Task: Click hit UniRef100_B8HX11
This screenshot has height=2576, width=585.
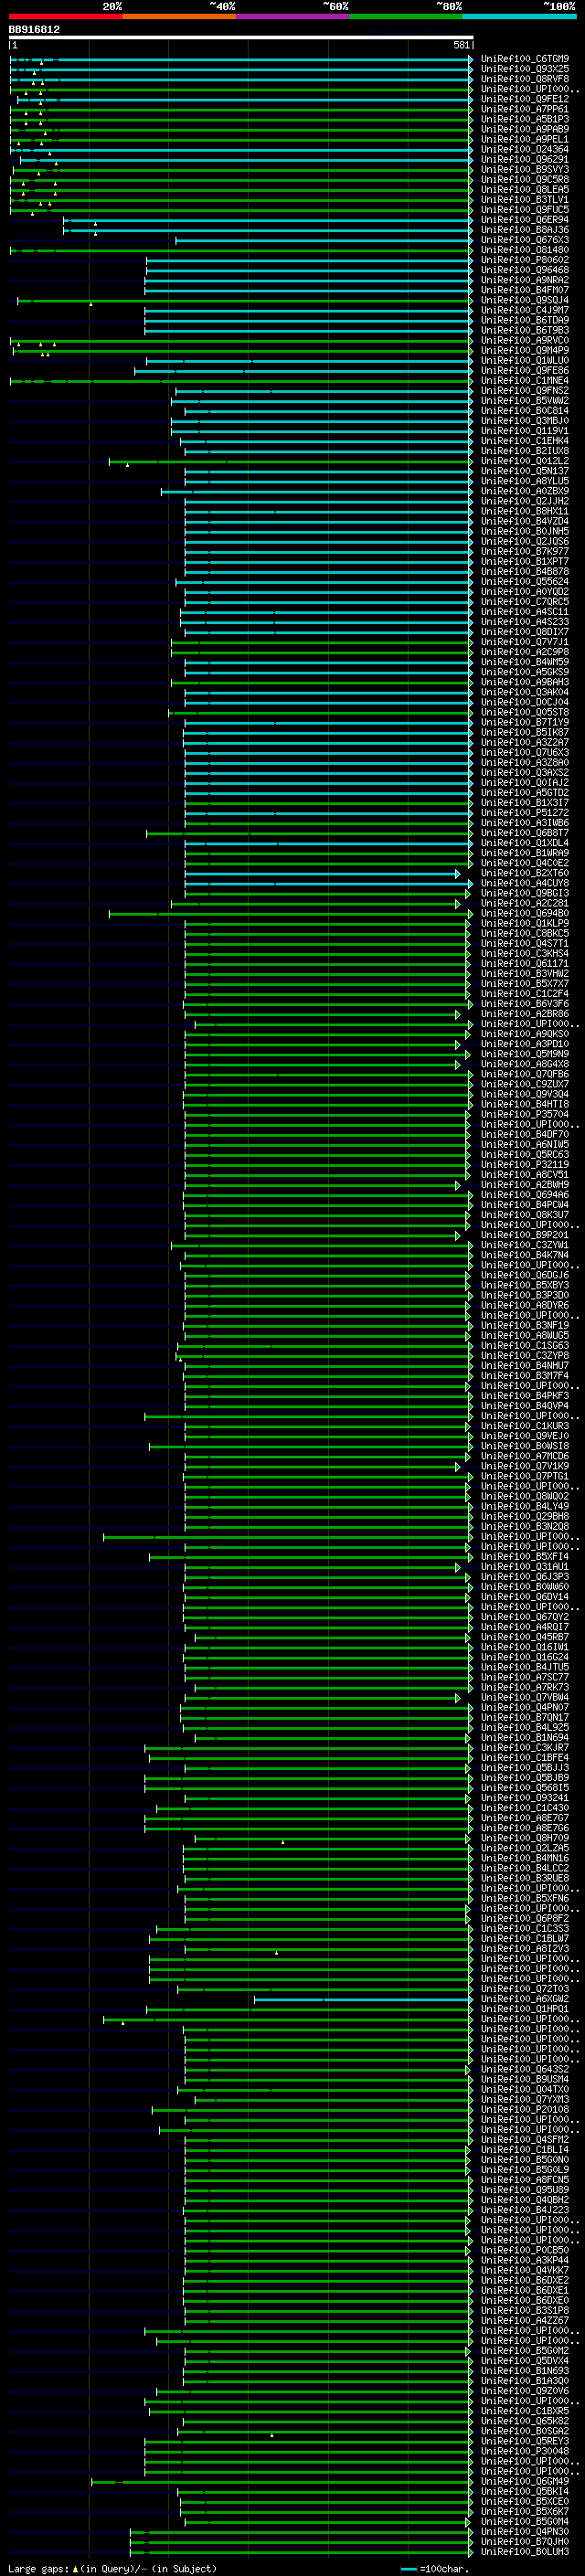Action: (x=525, y=511)
